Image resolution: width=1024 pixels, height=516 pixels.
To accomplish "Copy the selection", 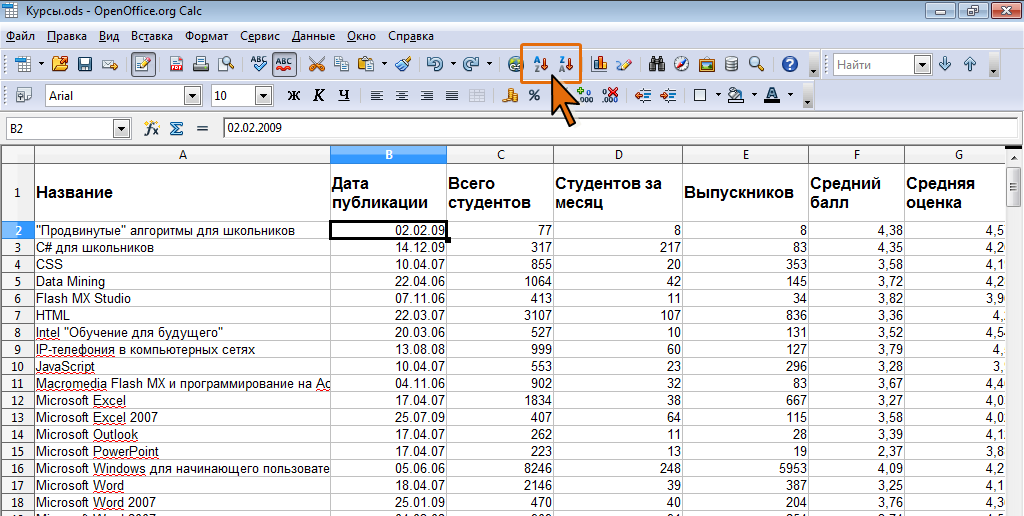I will pos(342,64).
